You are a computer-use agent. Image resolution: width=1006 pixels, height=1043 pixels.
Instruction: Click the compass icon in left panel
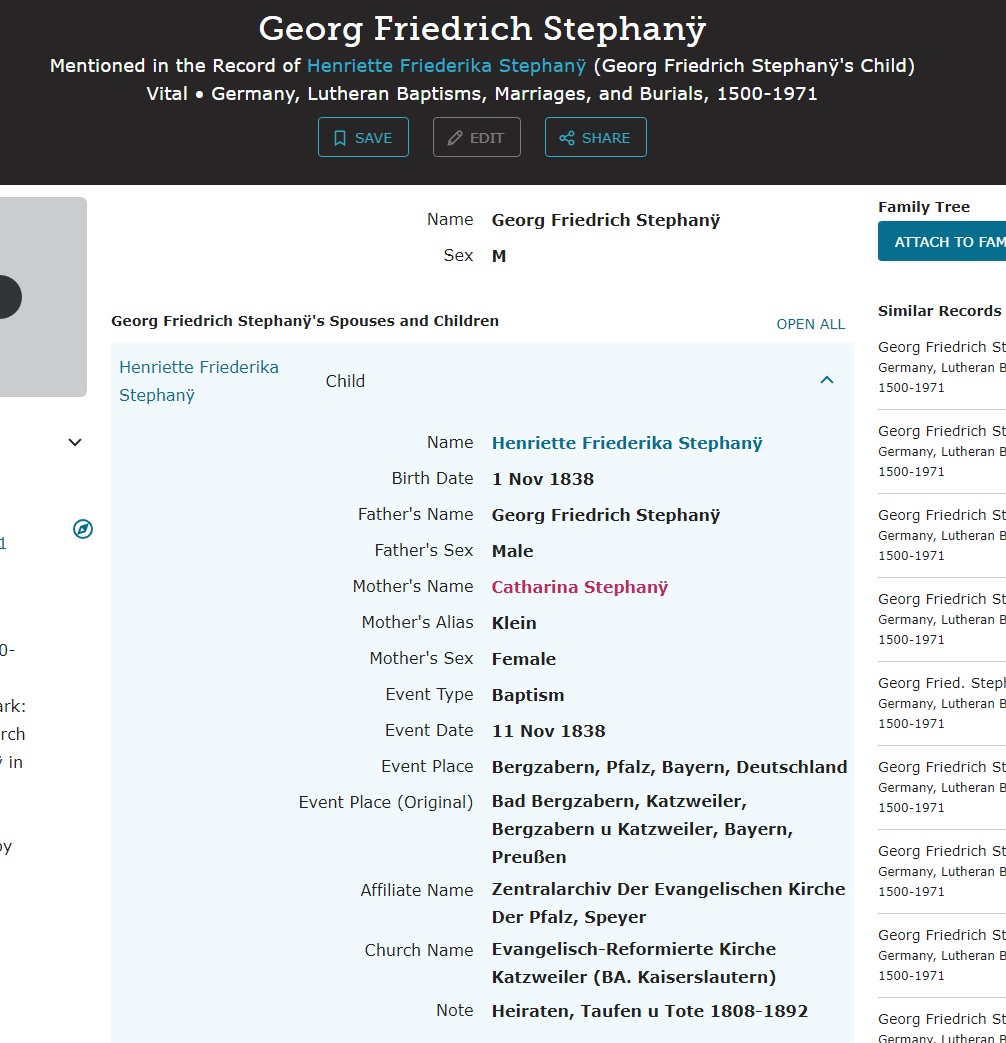pos(83,529)
